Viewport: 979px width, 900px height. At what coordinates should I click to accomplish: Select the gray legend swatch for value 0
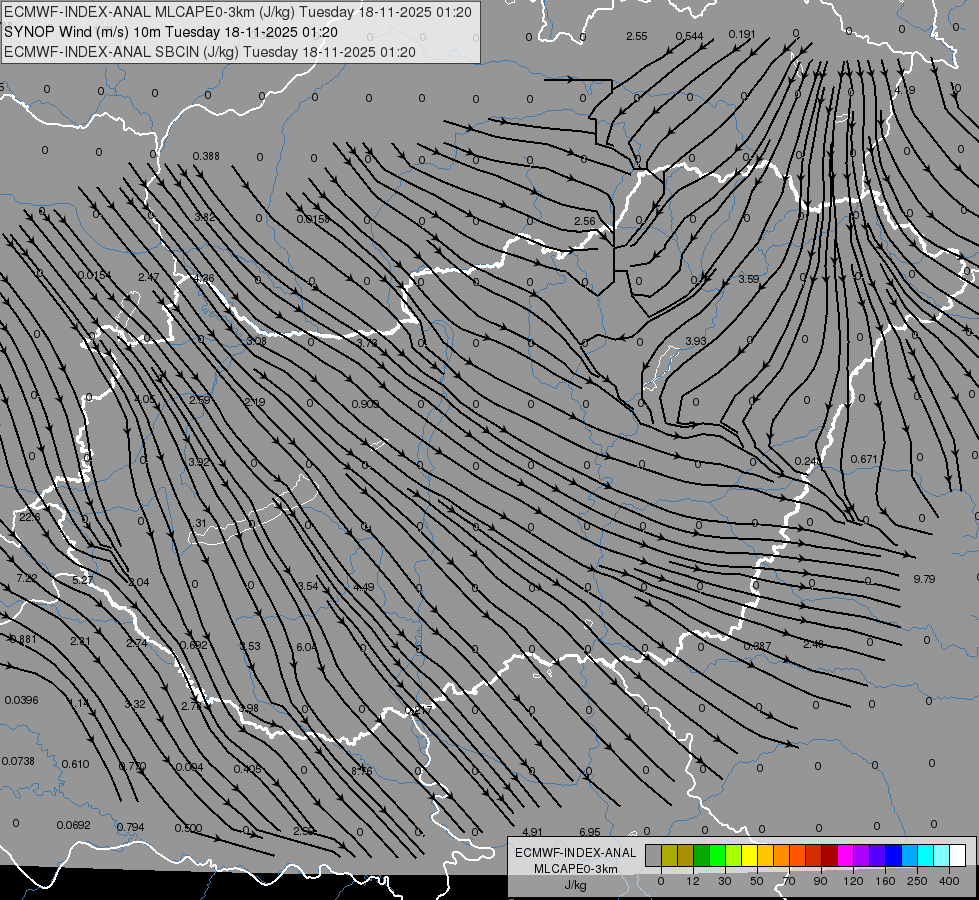(x=654, y=855)
